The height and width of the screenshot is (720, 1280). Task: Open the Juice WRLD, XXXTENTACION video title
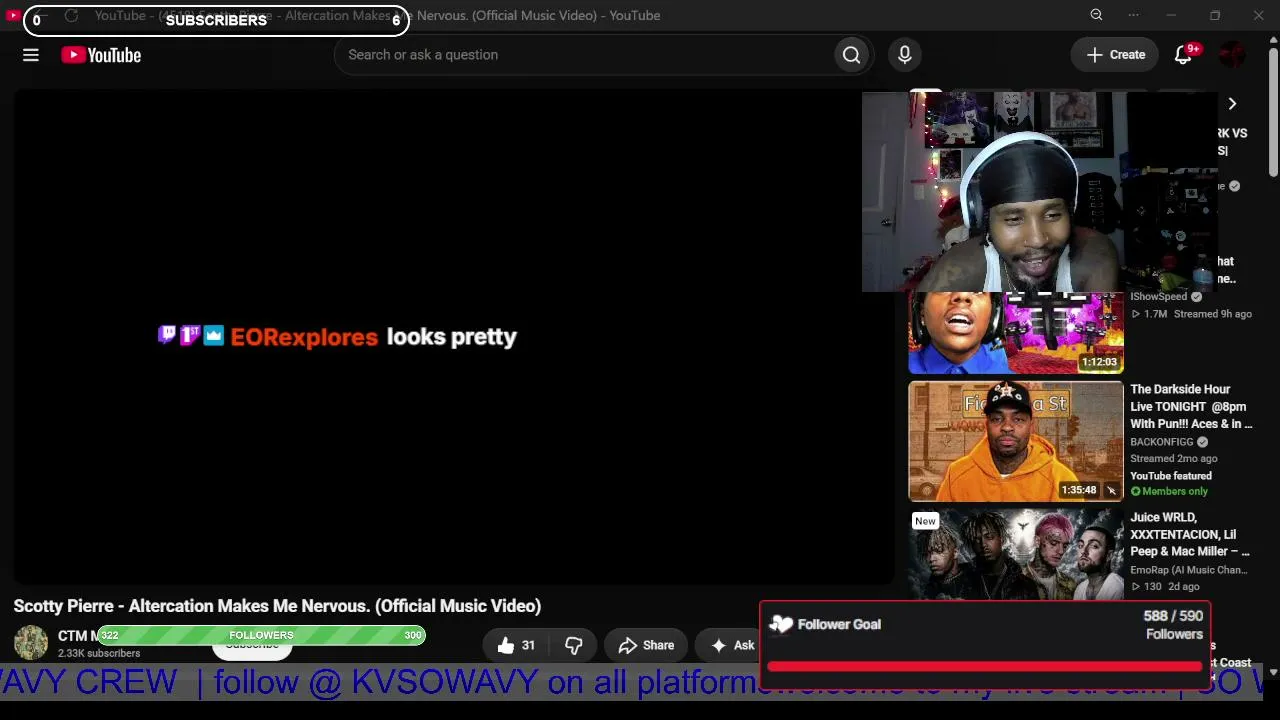point(1190,534)
